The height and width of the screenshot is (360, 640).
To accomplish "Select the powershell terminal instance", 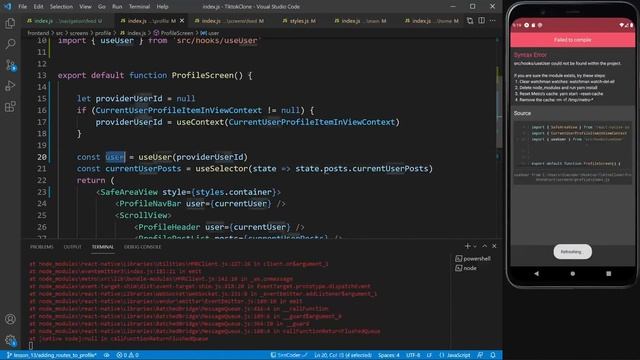I will coord(473,259).
